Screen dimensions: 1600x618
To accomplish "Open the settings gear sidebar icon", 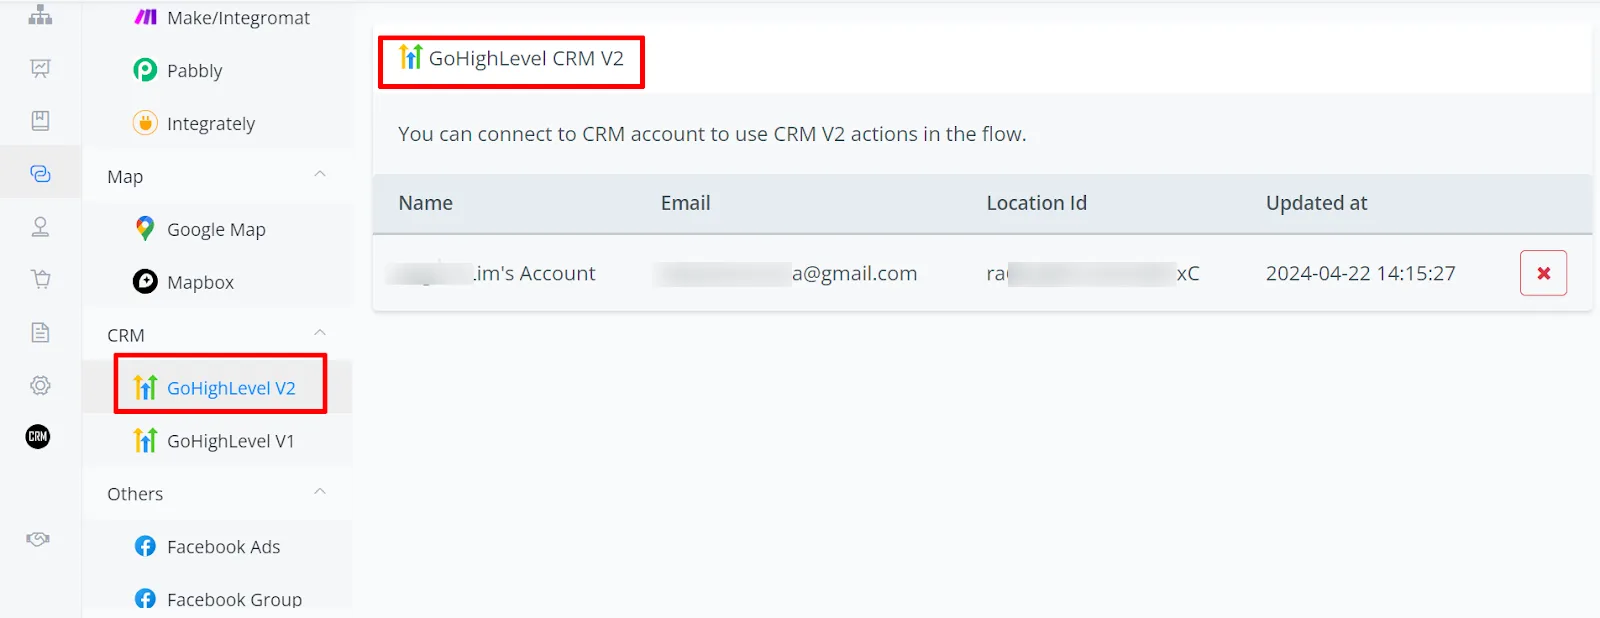I will coord(40,385).
